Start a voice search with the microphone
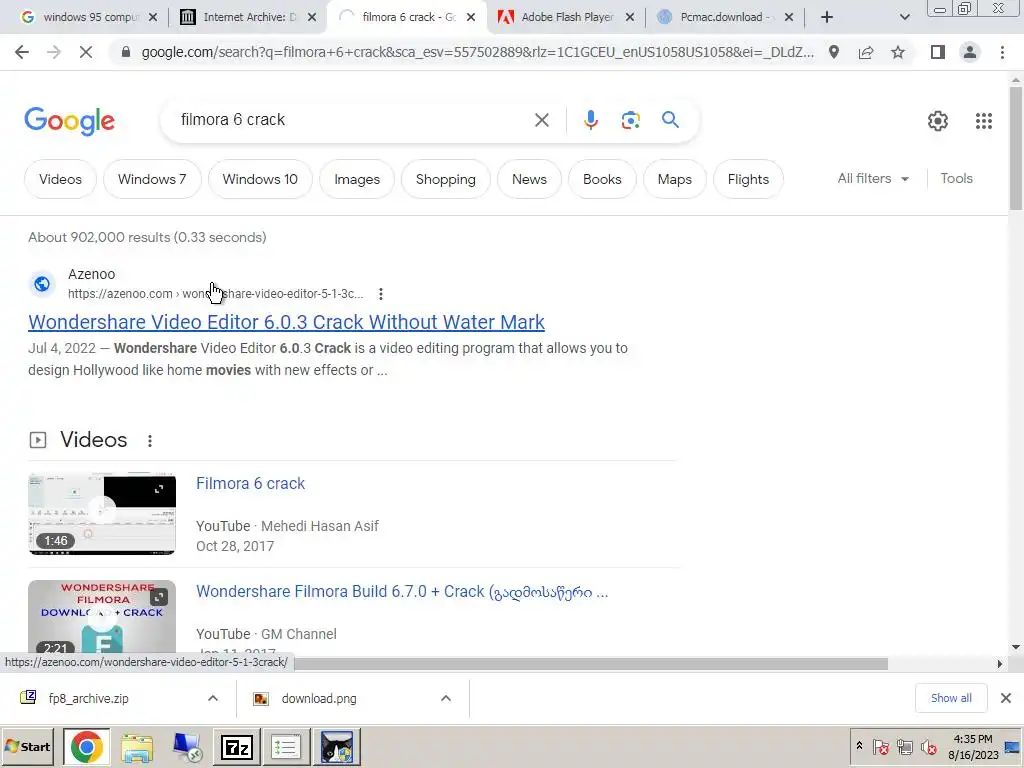The width and height of the screenshot is (1024, 768). [x=590, y=120]
